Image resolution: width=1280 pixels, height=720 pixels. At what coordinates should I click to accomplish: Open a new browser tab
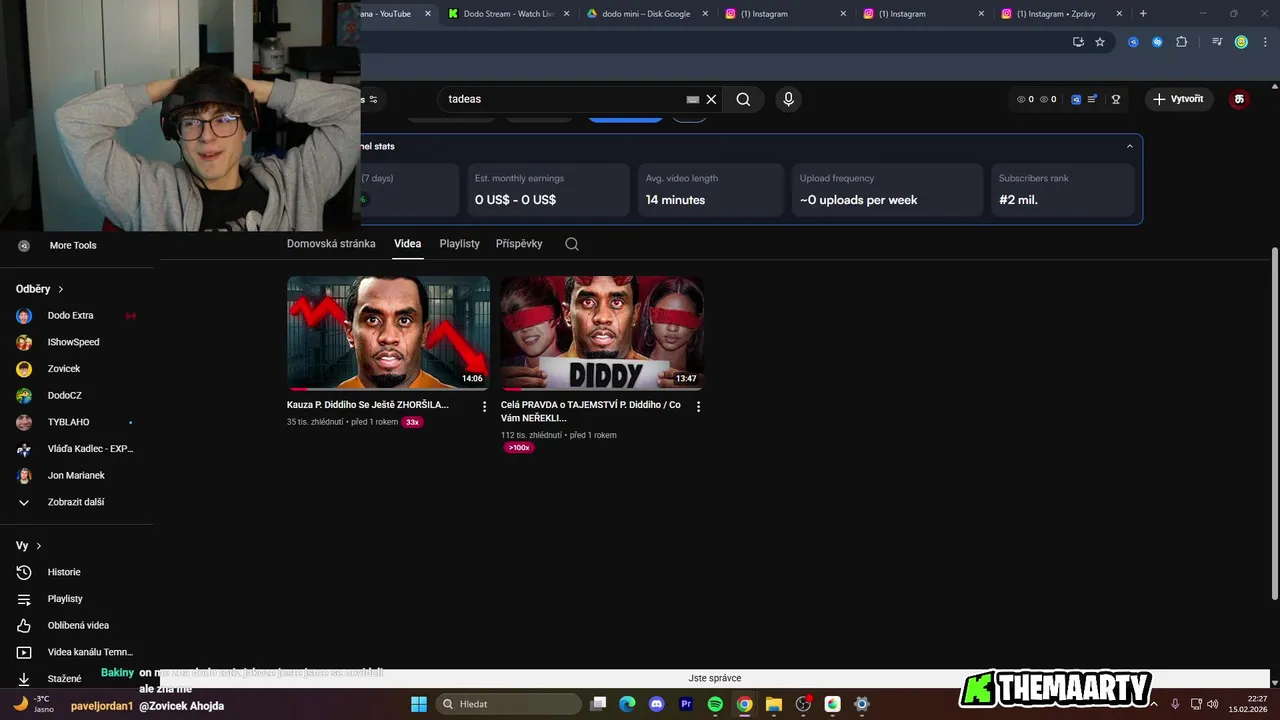pos(1143,14)
